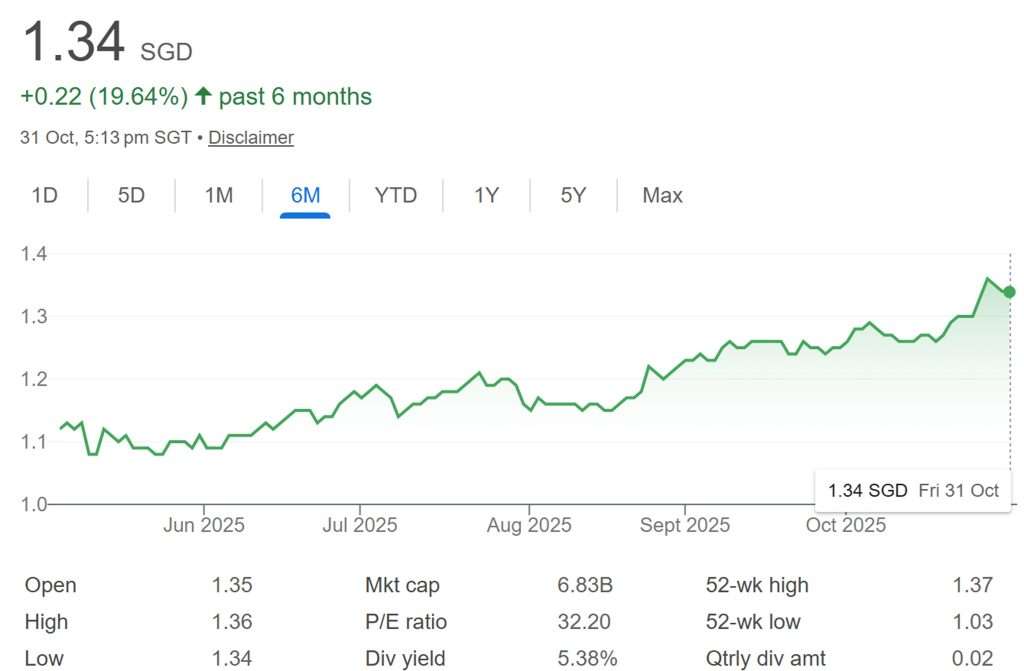The image size is (1024, 671).
Task: Show the Max history chart
Action: (661, 195)
